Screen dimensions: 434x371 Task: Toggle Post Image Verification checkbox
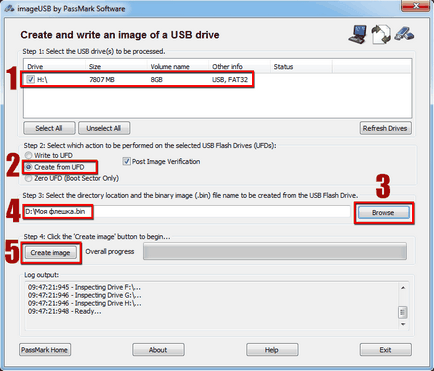(126, 162)
